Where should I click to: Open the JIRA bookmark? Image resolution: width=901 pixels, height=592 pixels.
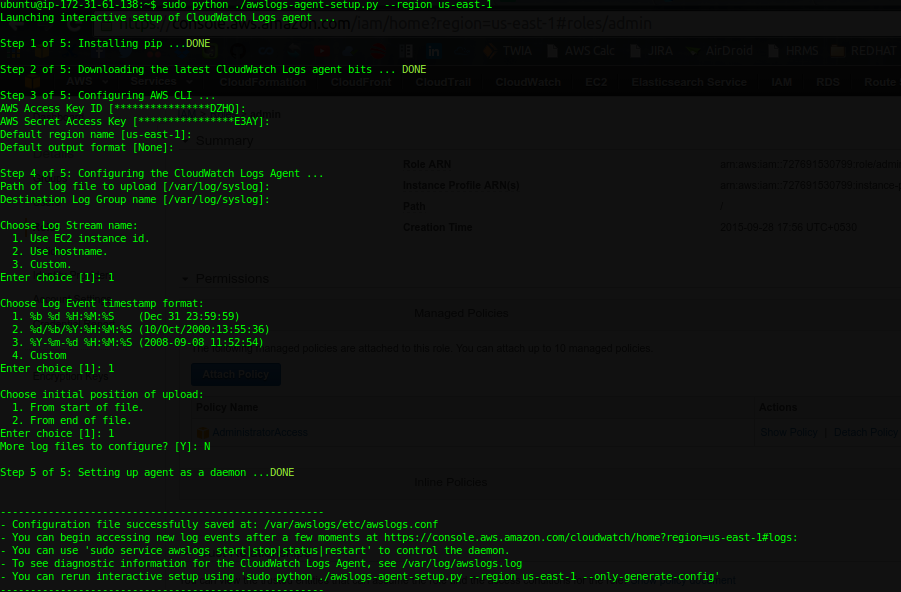(x=652, y=51)
